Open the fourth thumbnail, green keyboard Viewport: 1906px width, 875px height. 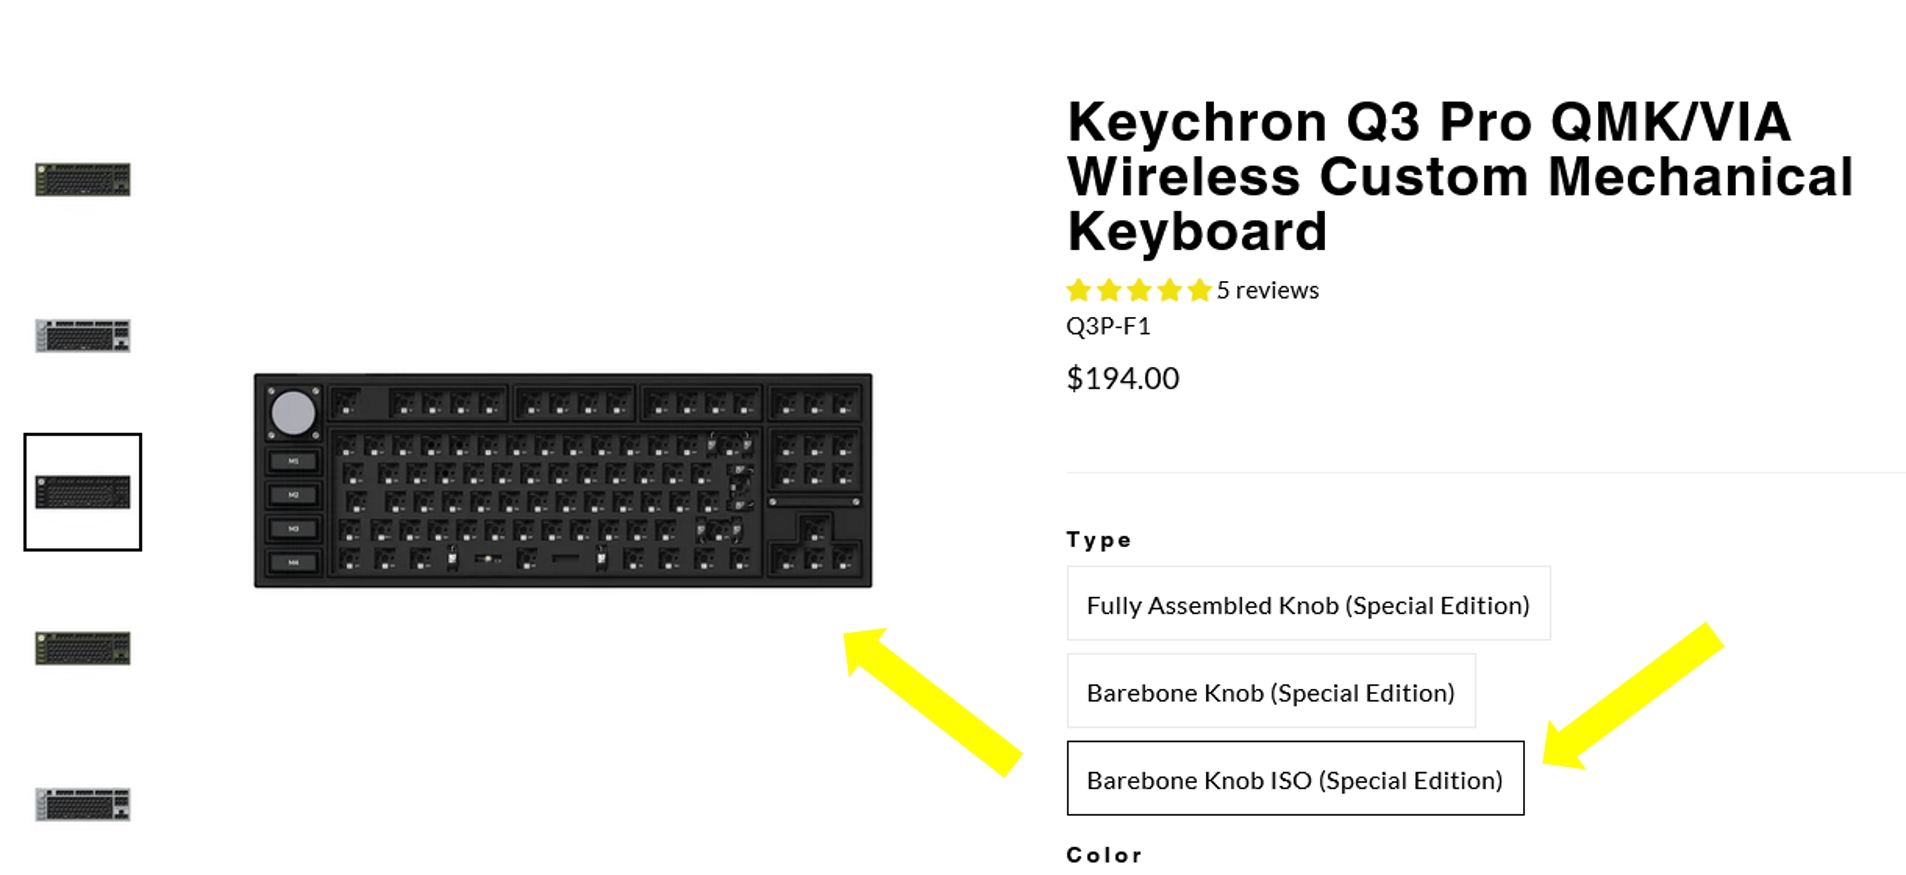[83, 648]
